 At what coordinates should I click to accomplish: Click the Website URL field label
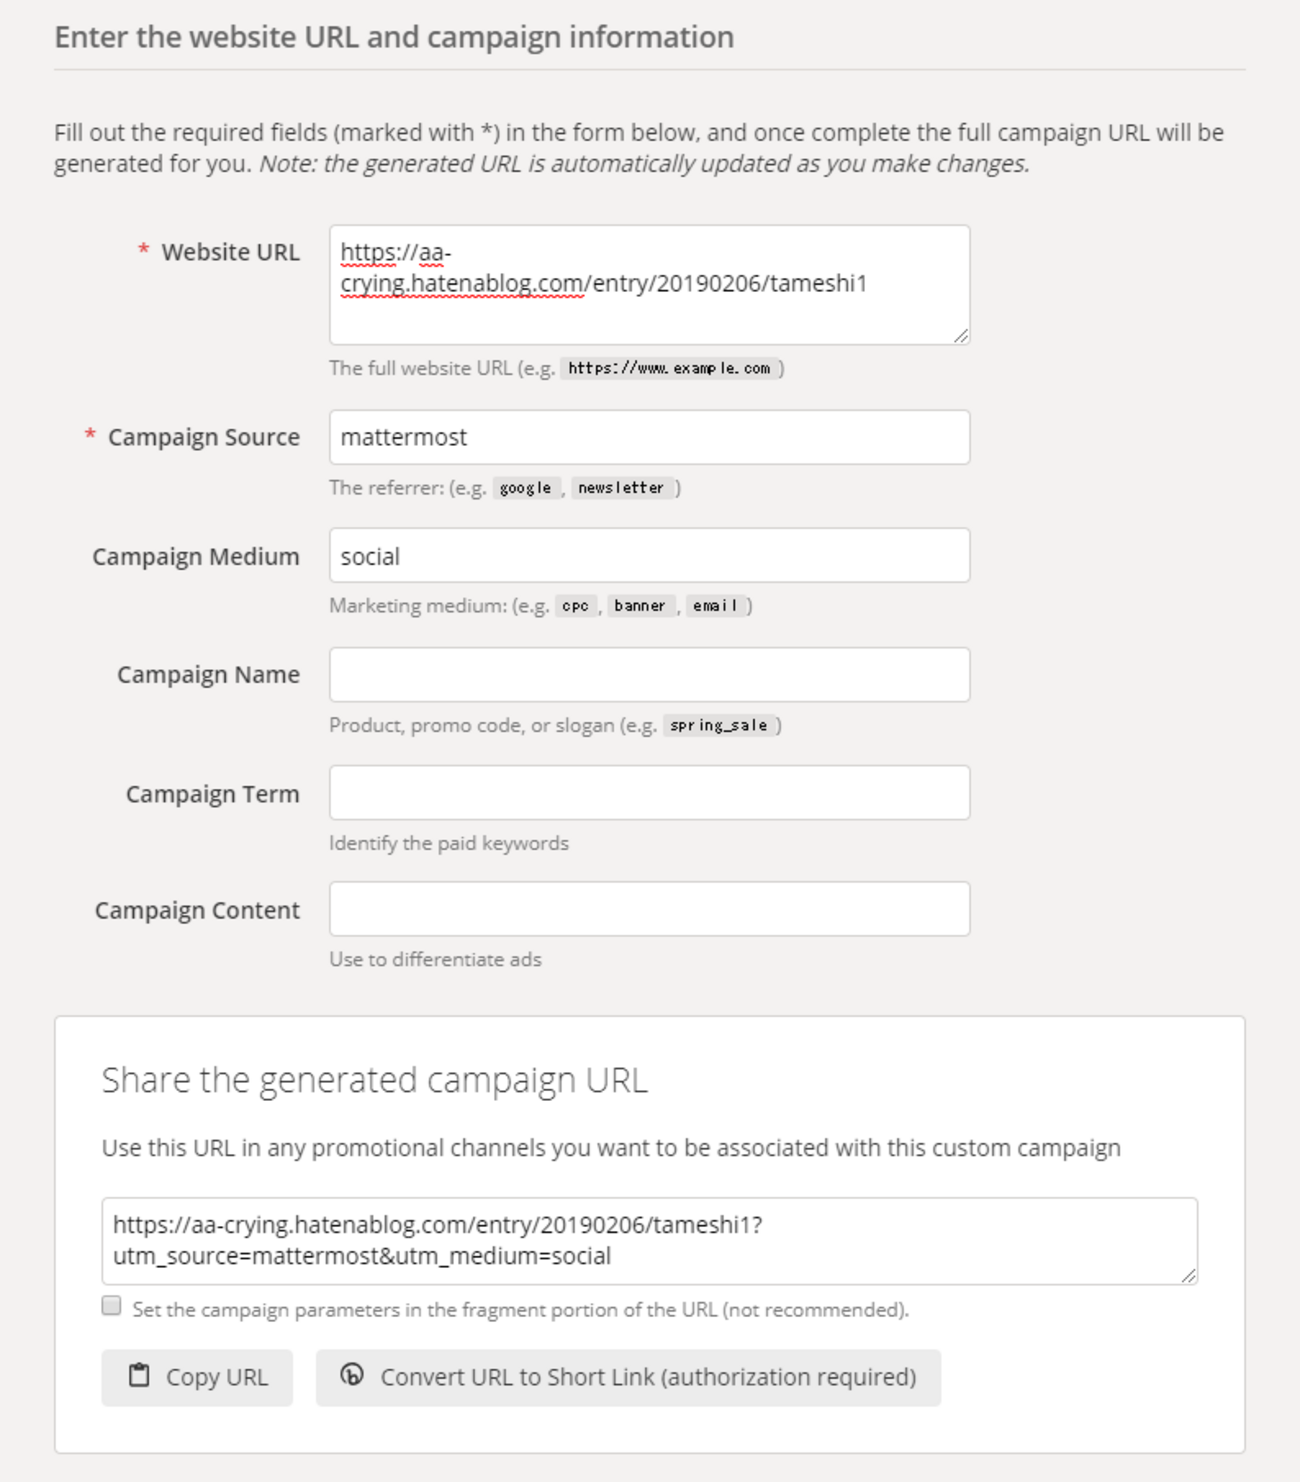230,252
